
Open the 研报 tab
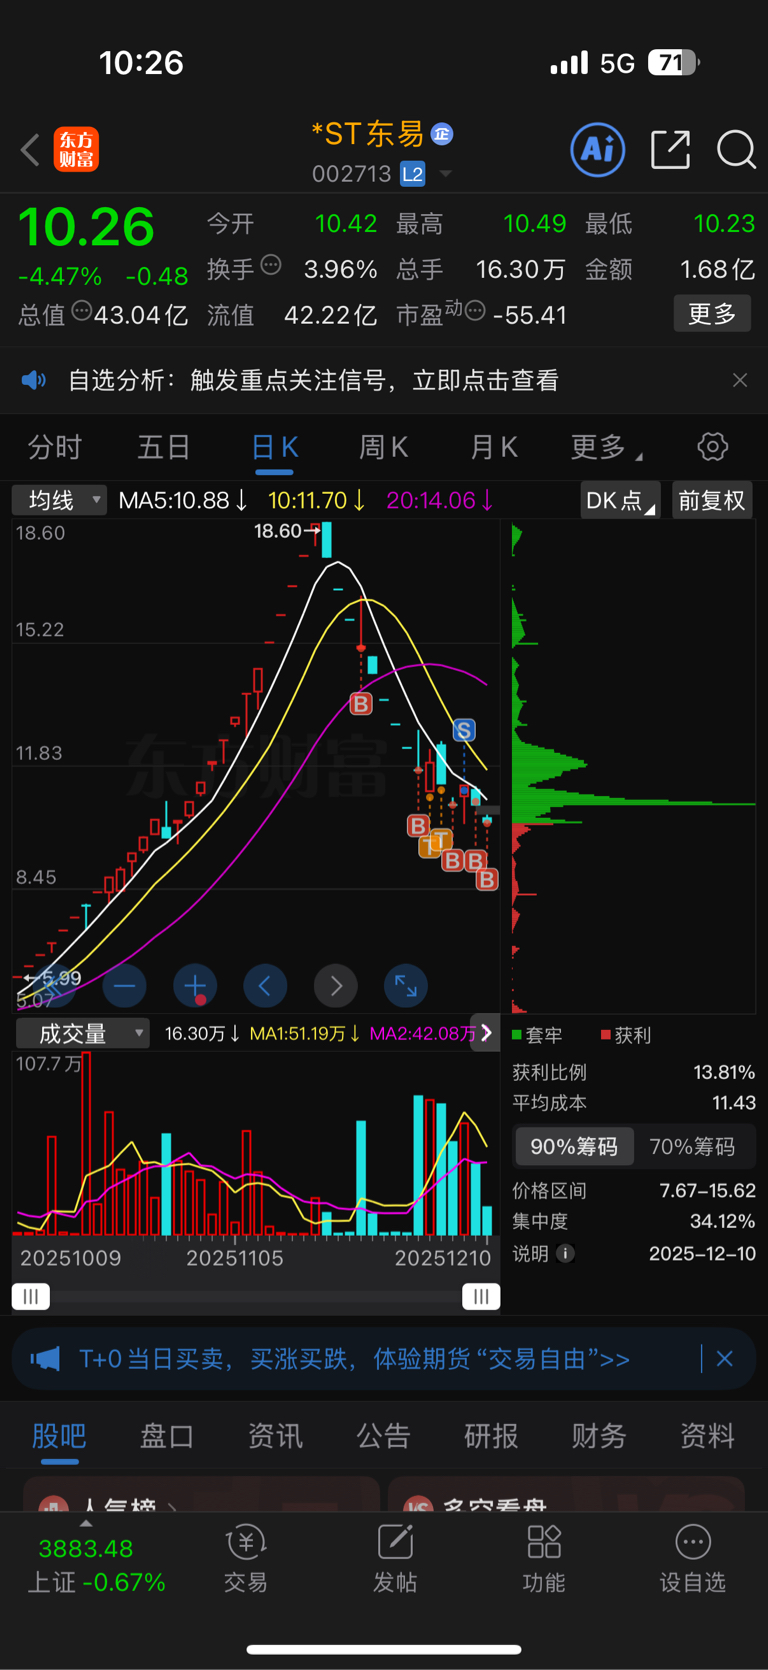pos(491,1436)
